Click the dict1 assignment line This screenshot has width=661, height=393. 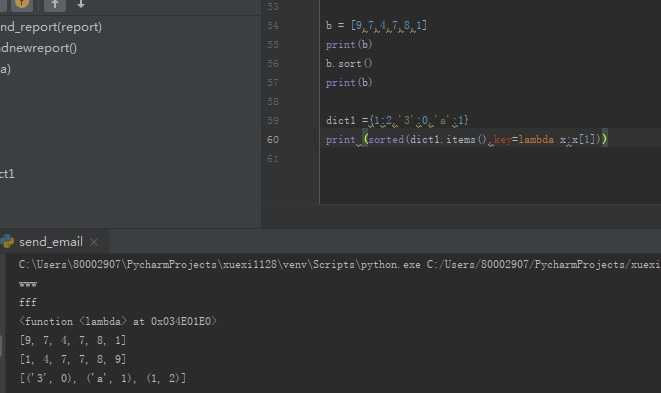(397, 121)
